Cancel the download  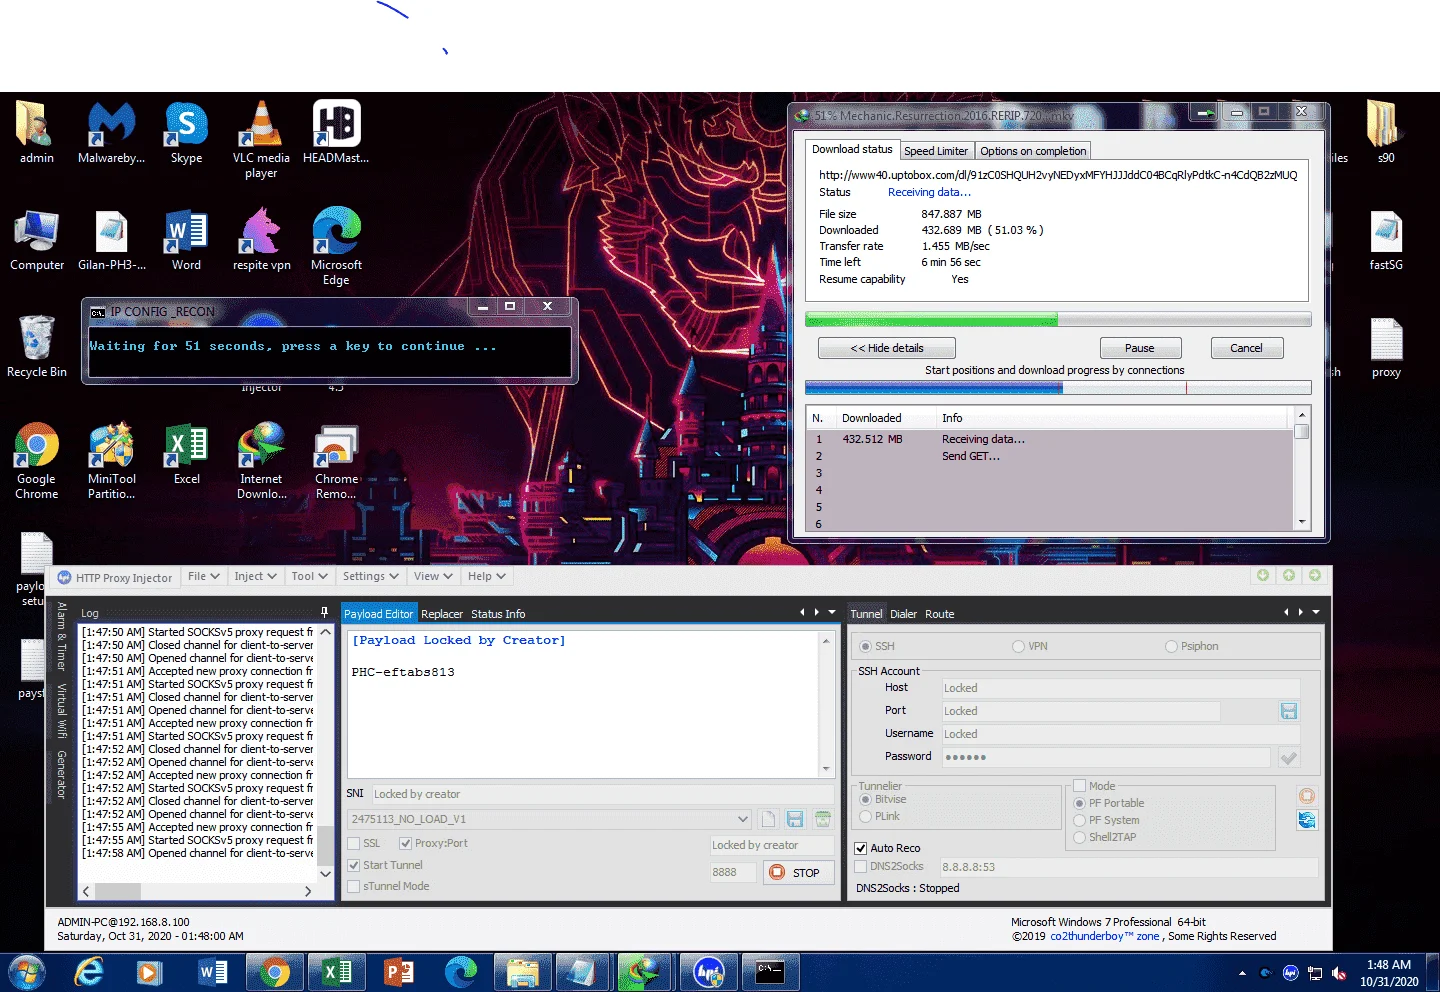1246,348
